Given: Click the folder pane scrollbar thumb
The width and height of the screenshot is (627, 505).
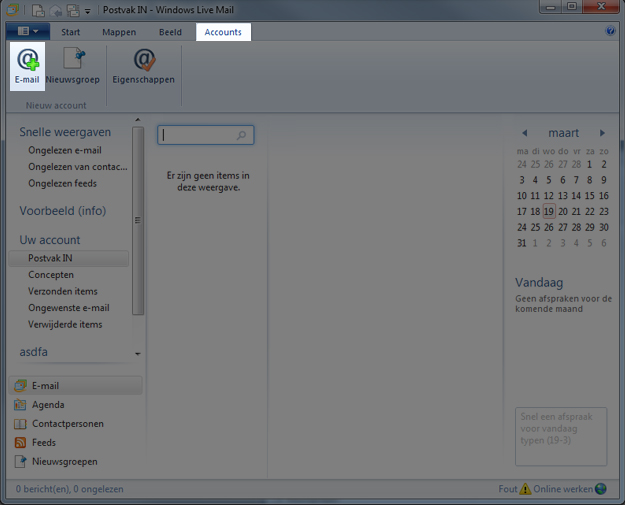Looking at the screenshot, I should tap(138, 221).
